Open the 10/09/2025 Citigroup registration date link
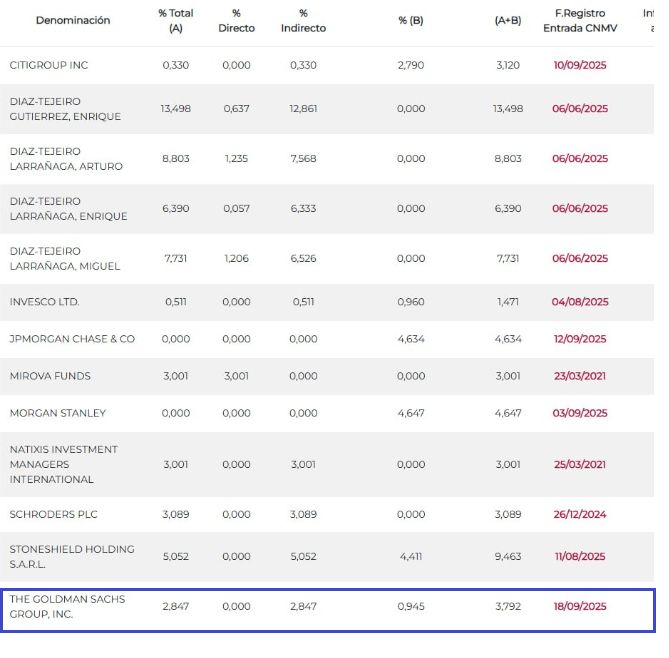This screenshot has width=669, height=658. (x=579, y=65)
